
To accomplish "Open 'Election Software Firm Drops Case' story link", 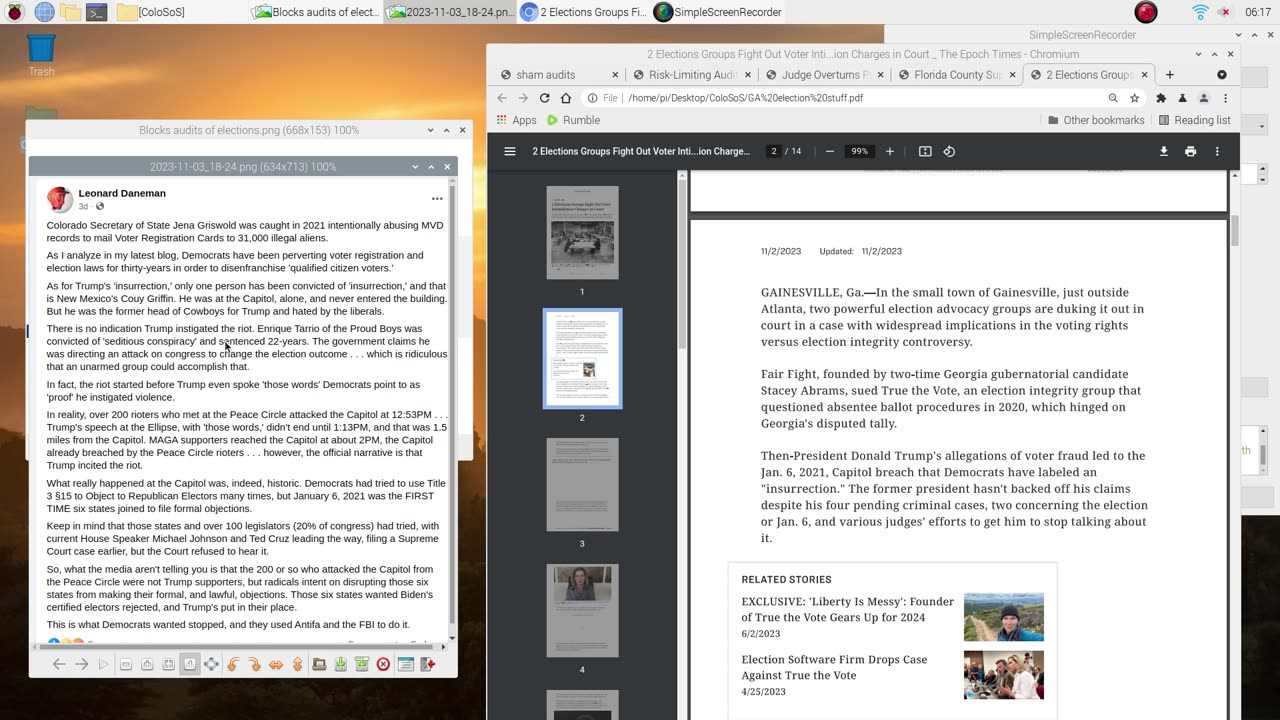I will click(834, 667).
